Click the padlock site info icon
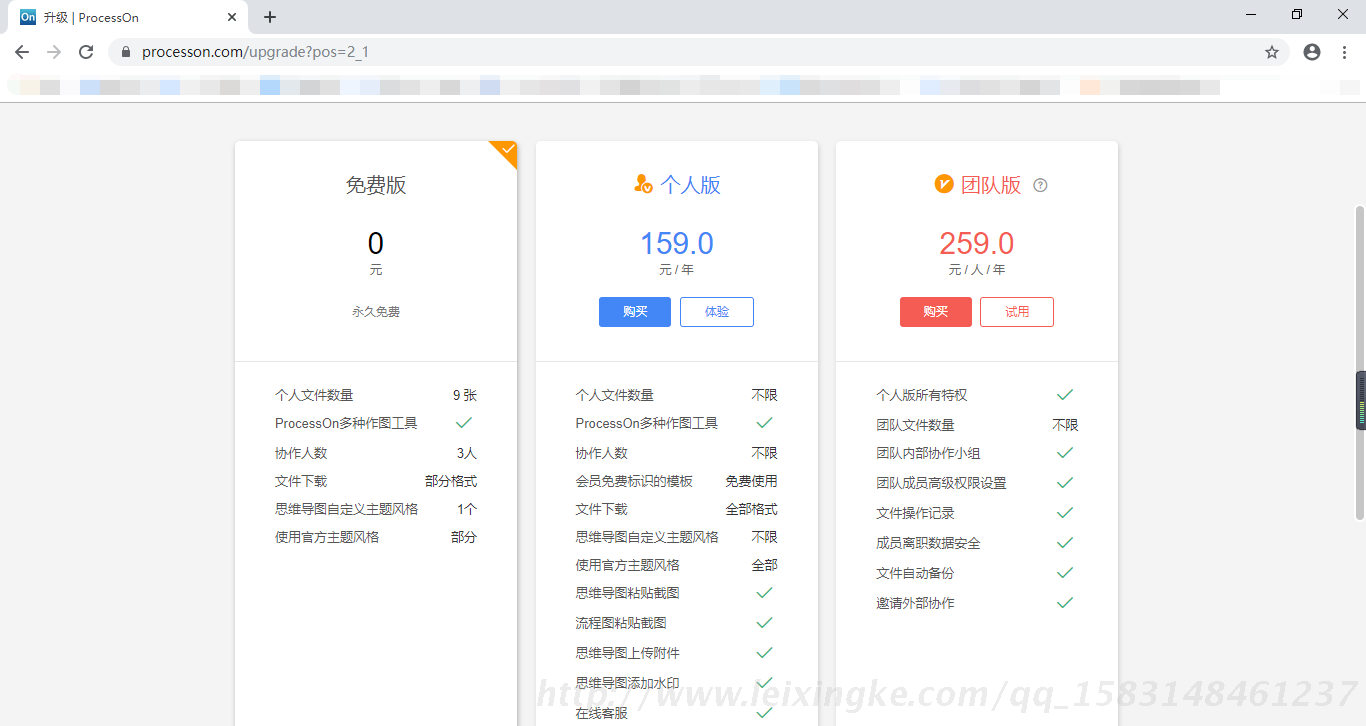The height and width of the screenshot is (726, 1366). coord(126,52)
